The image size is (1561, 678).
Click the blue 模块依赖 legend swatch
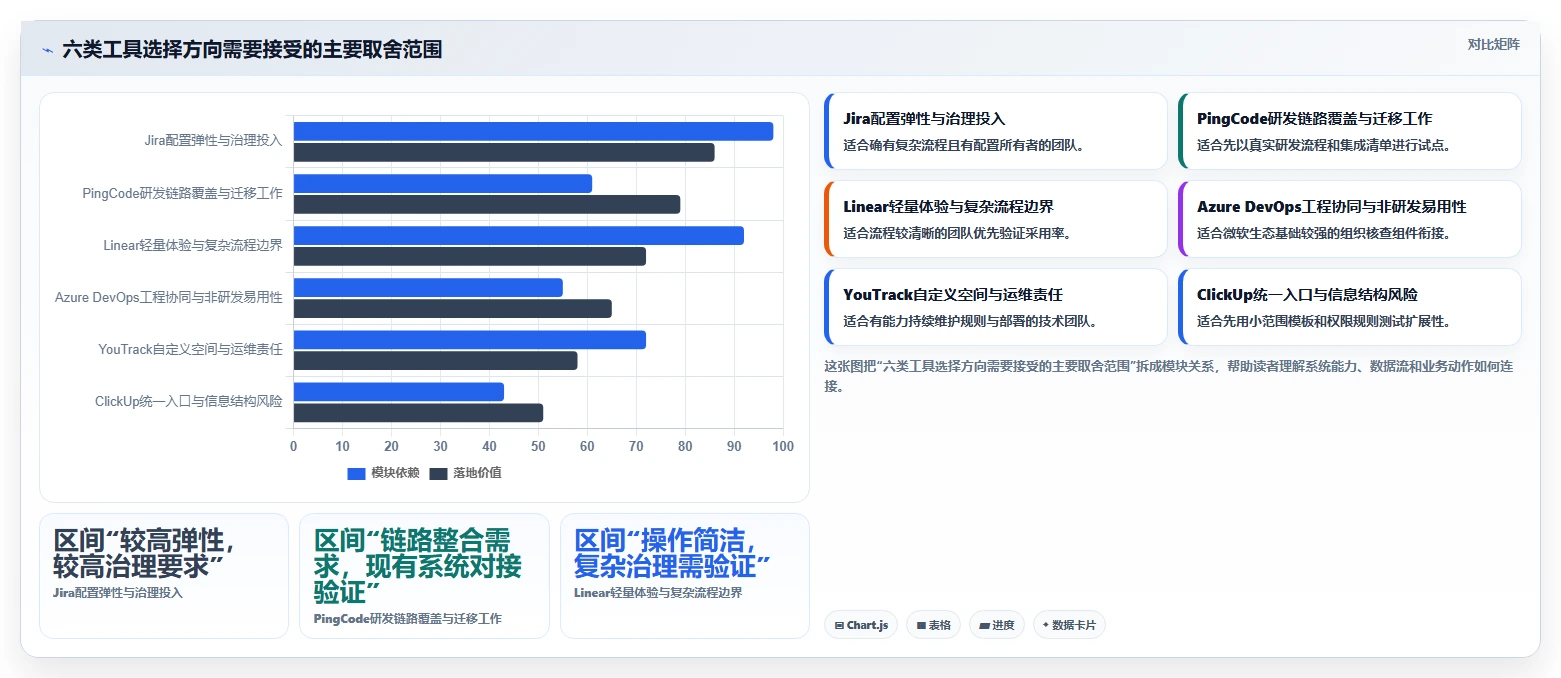click(x=356, y=473)
